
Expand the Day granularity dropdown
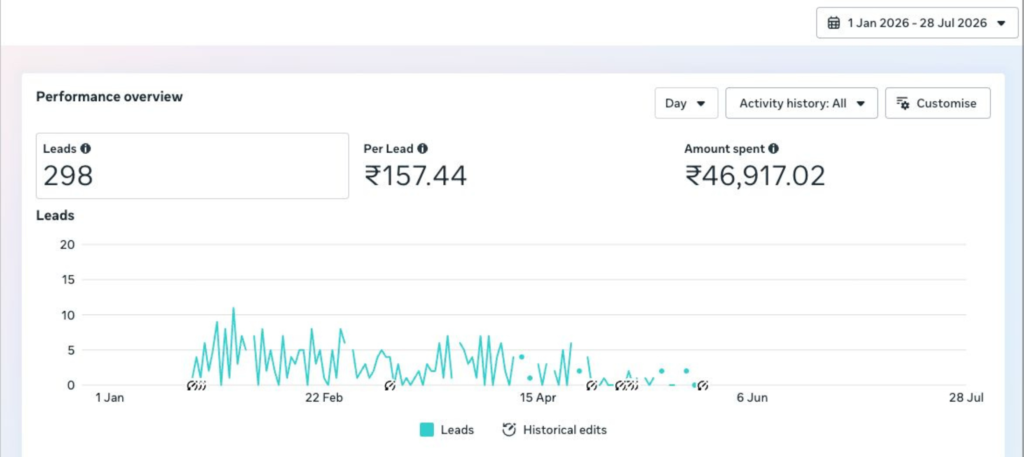(x=686, y=103)
